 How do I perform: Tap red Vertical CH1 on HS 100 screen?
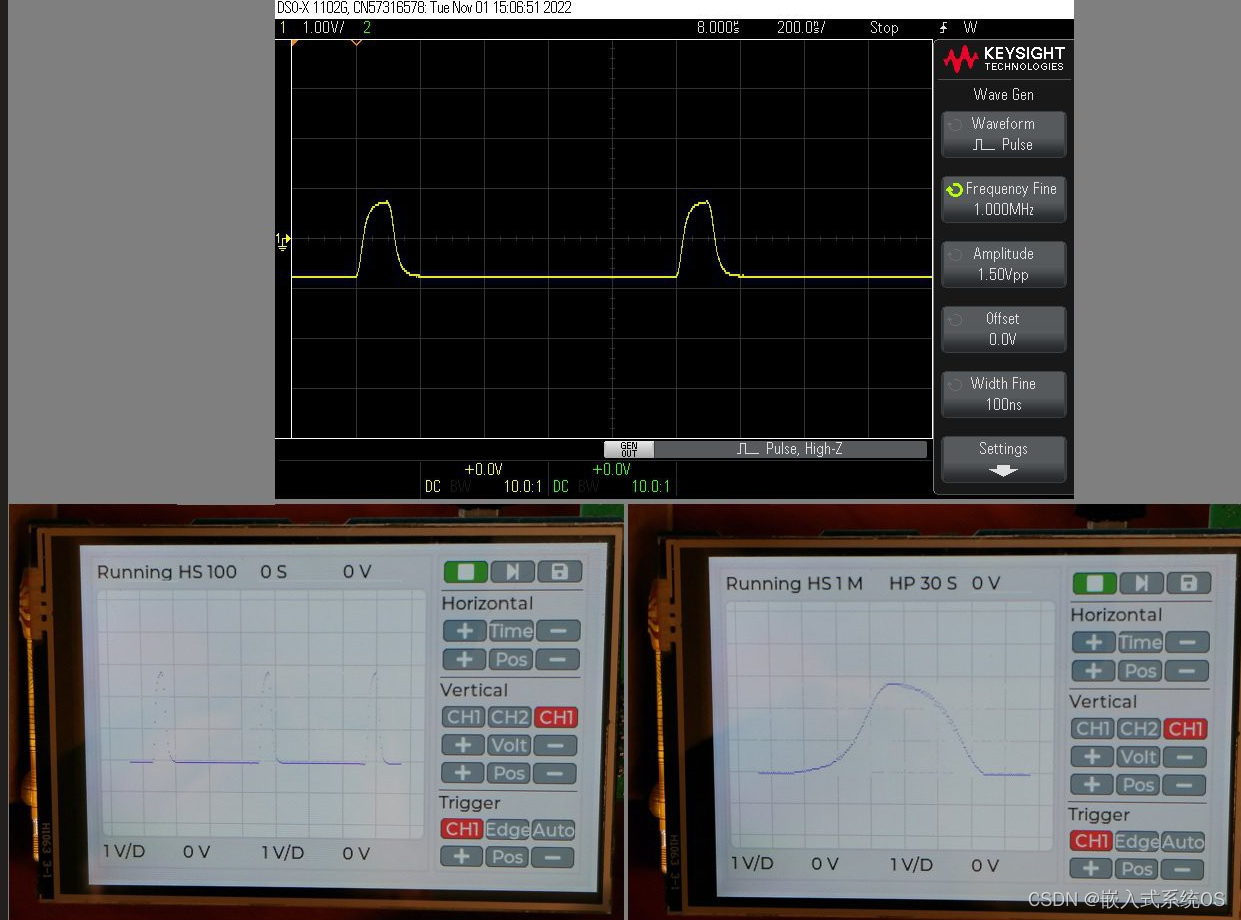pyautogui.click(x=556, y=717)
